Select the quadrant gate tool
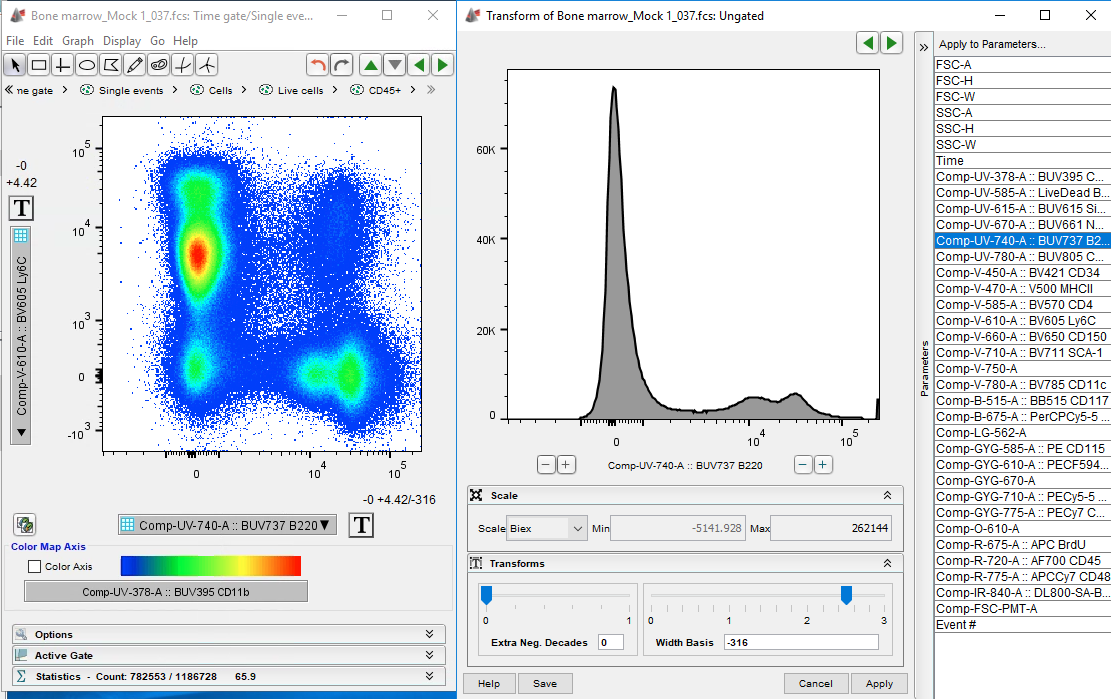Viewport: 1111px width, 699px height. point(63,65)
